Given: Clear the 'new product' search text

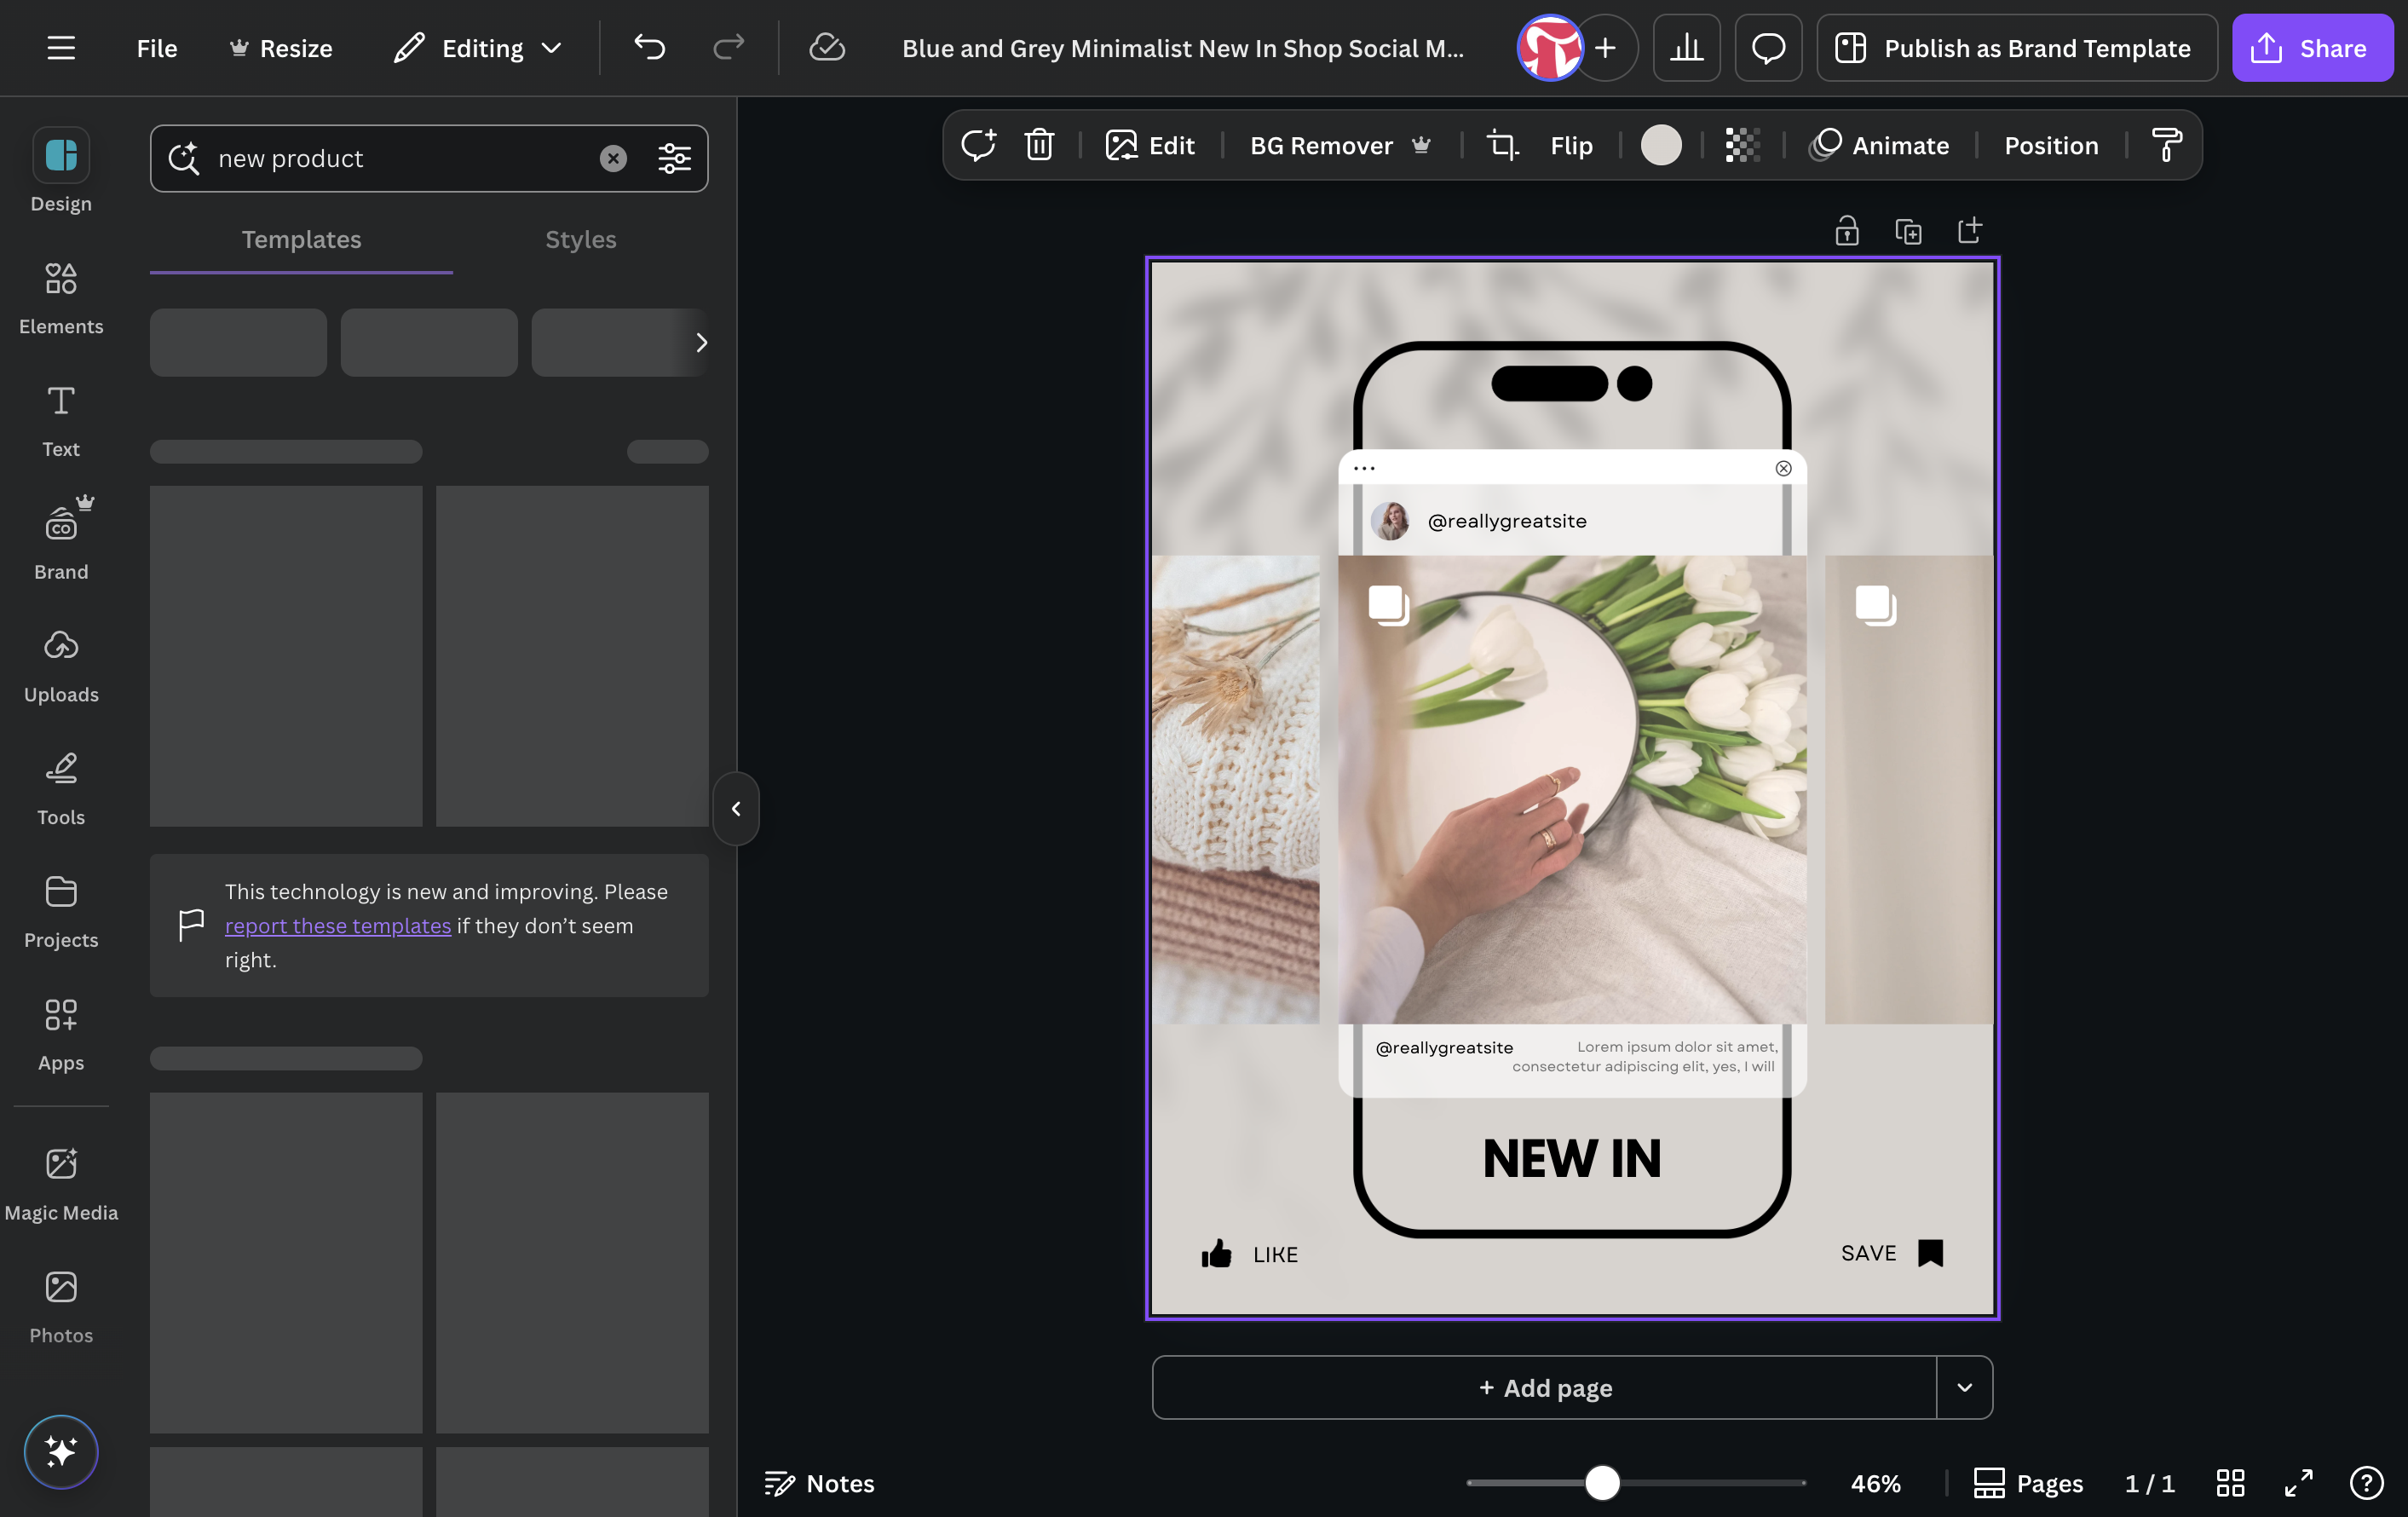Looking at the screenshot, I should 613,158.
